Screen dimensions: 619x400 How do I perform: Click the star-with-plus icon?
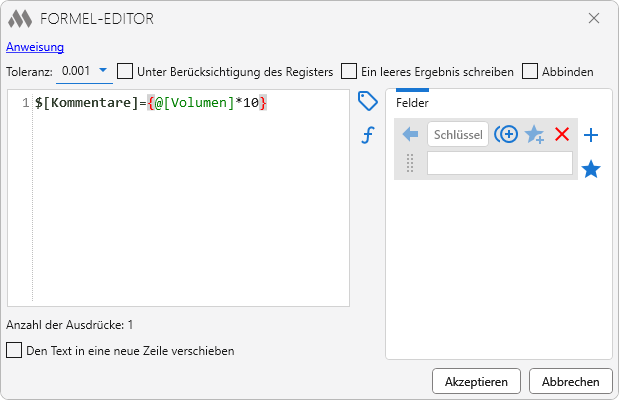click(535, 134)
